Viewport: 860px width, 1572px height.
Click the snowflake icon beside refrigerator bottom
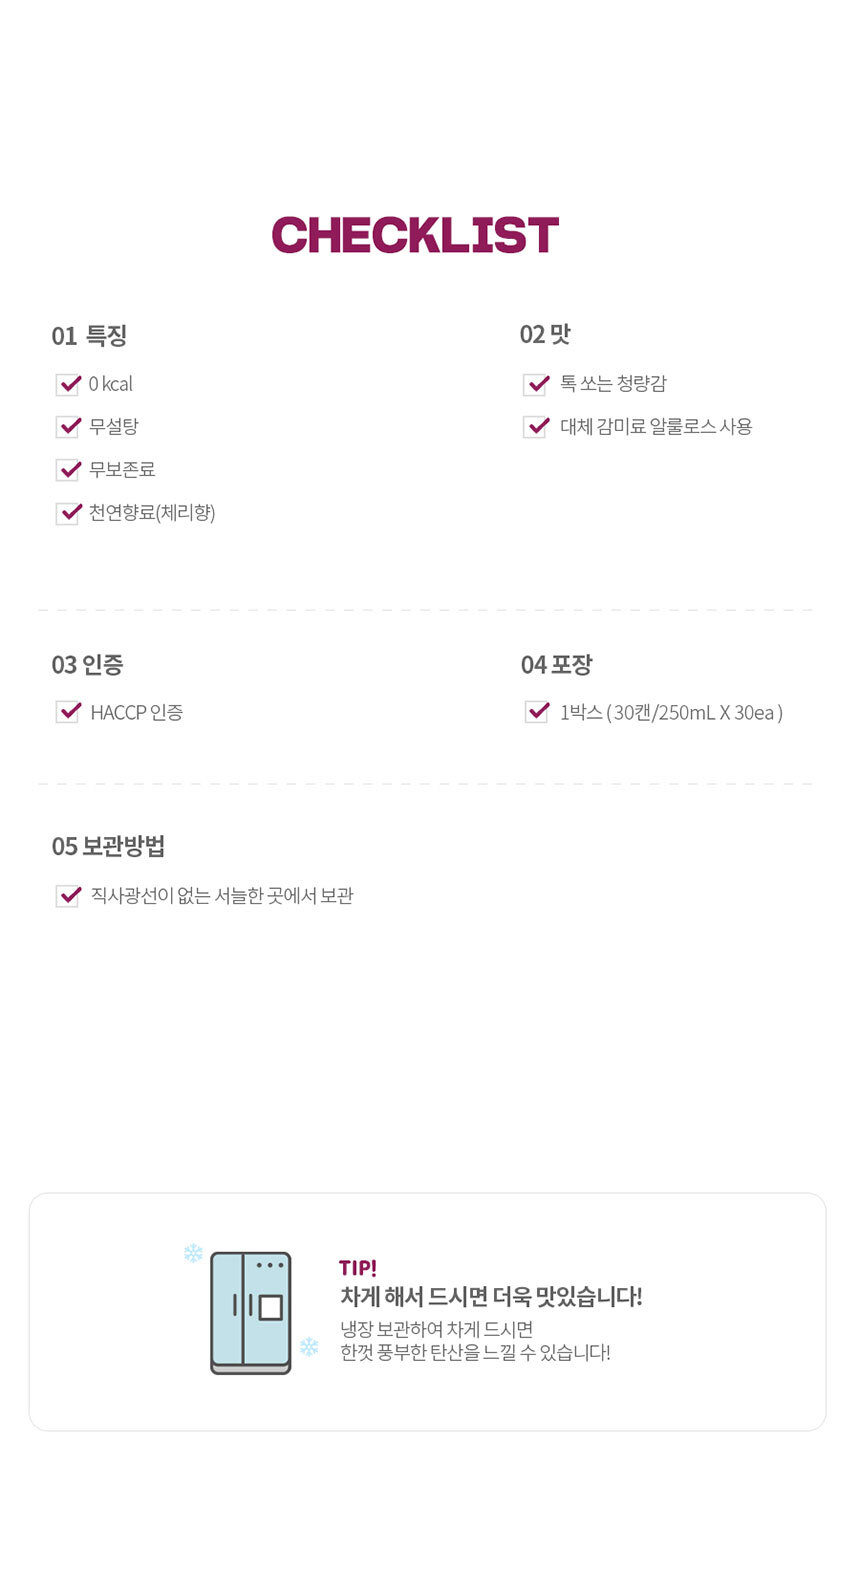click(x=309, y=1347)
